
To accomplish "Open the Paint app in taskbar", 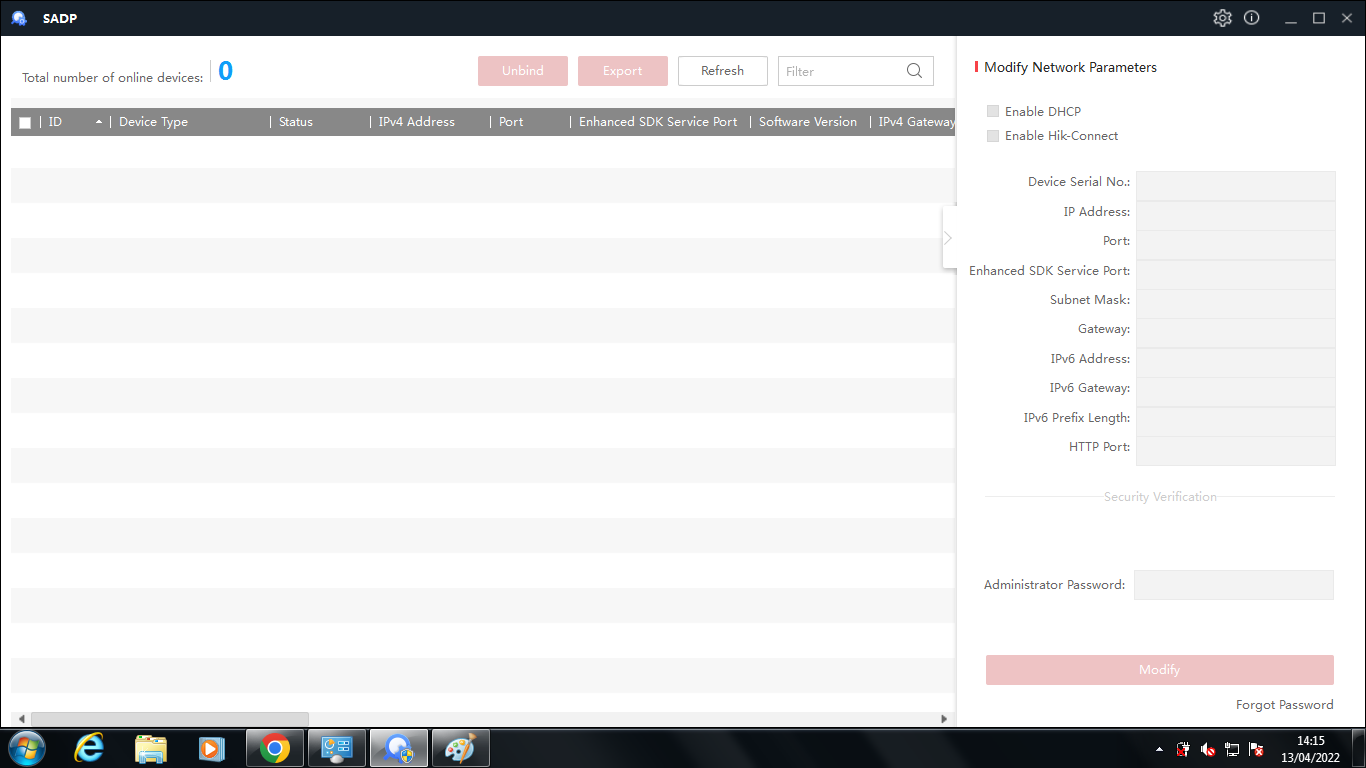I will coord(460,748).
